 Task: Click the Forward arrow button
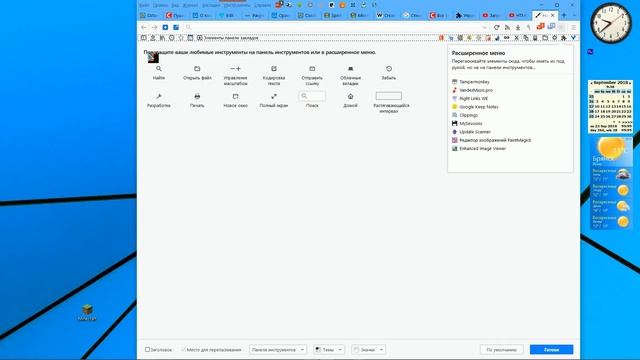[154, 27]
